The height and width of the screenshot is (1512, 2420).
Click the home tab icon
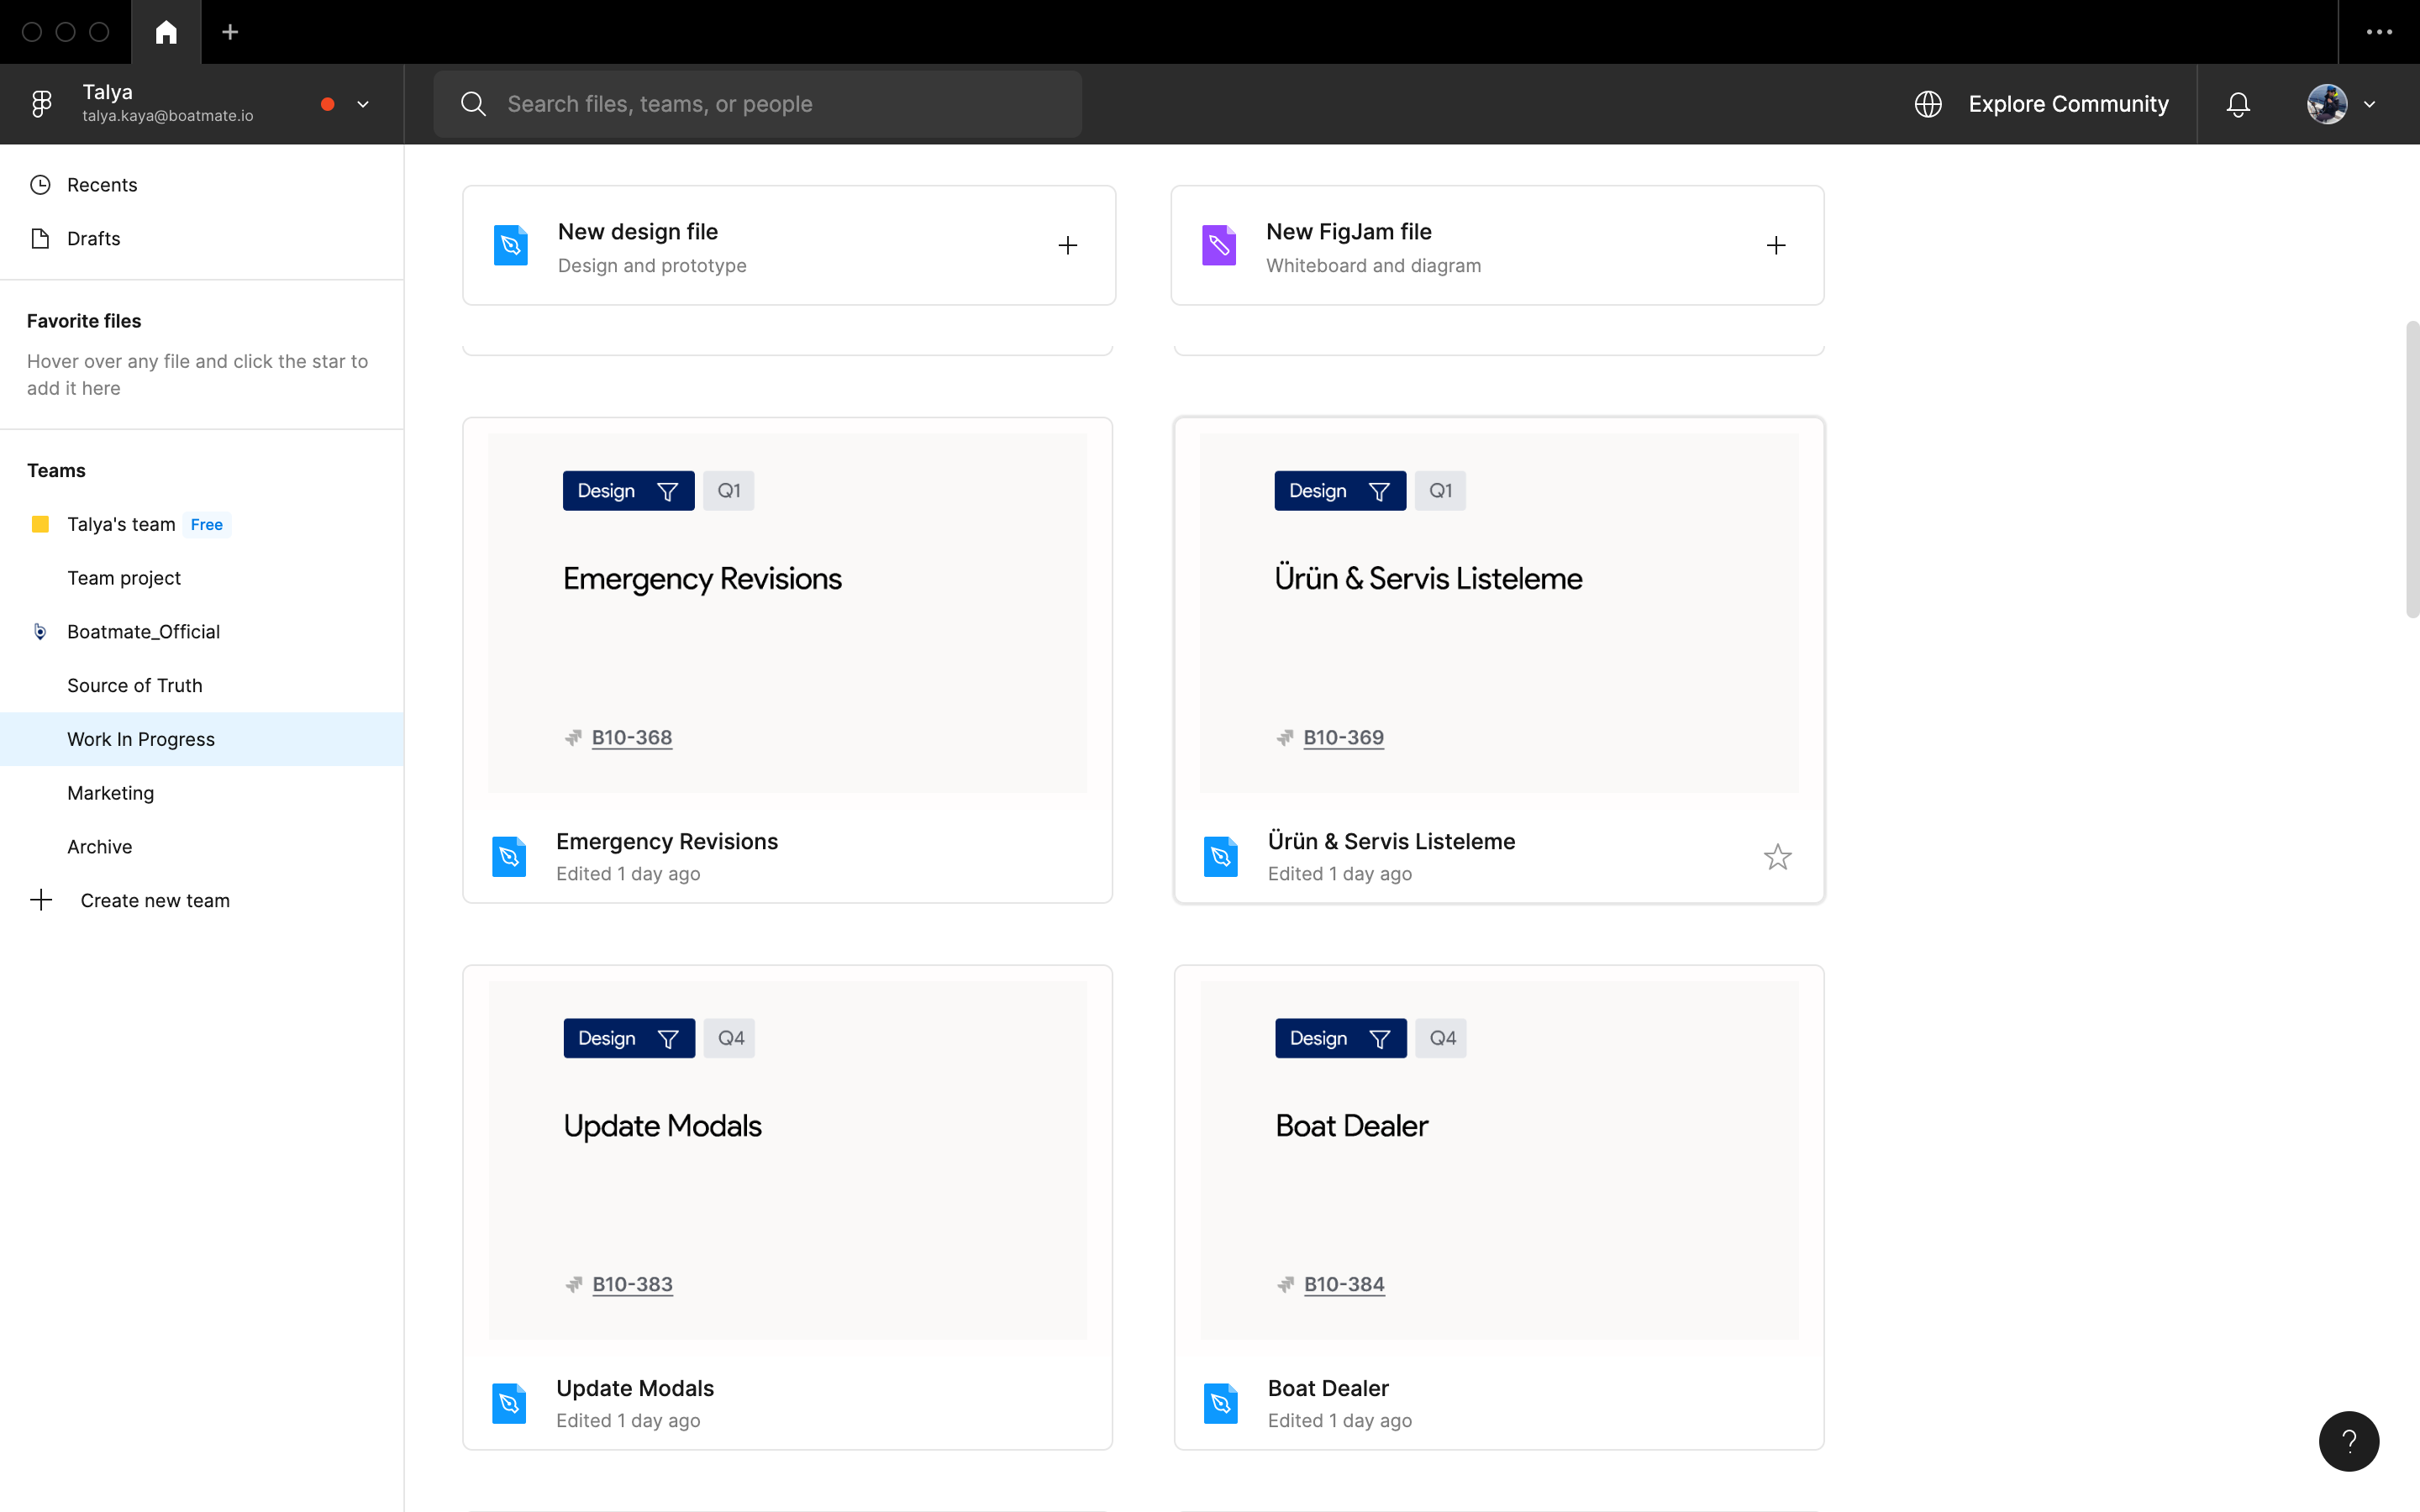coord(166,32)
